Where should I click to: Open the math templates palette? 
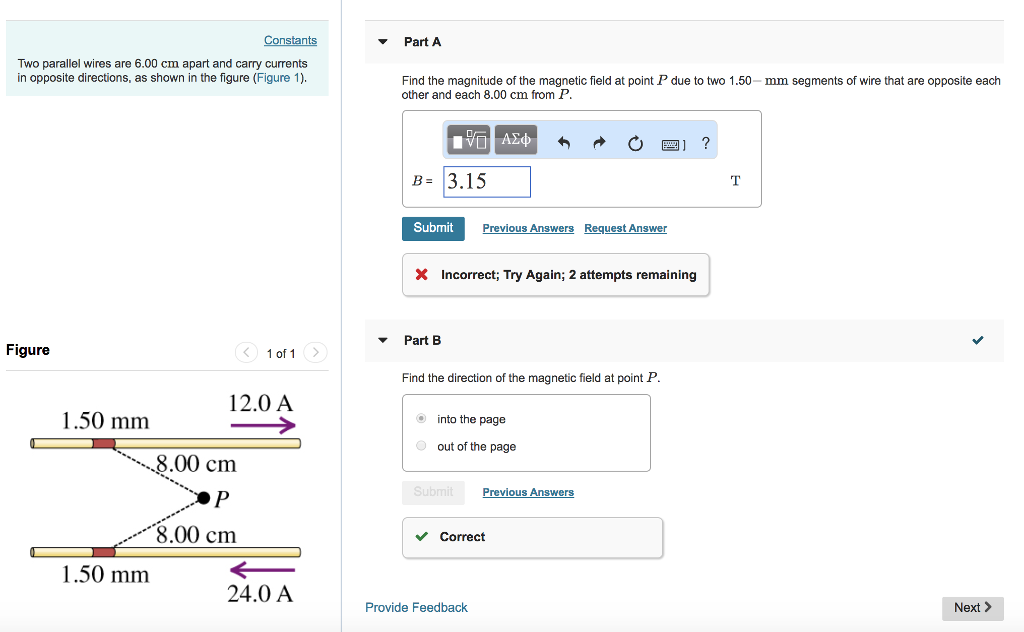click(x=470, y=140)
